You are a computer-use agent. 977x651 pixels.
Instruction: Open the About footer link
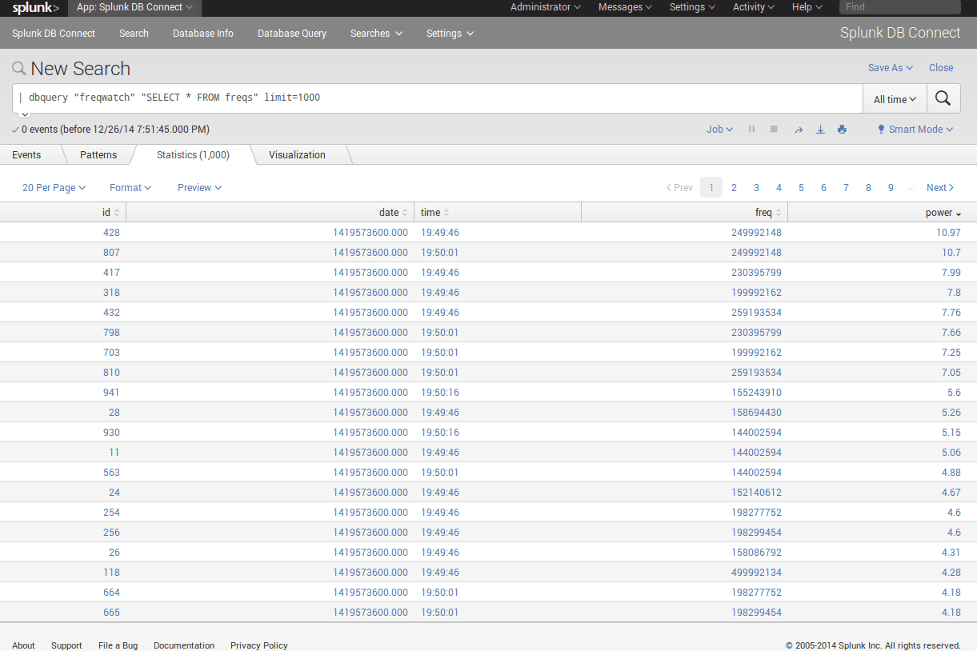point(24,645)
